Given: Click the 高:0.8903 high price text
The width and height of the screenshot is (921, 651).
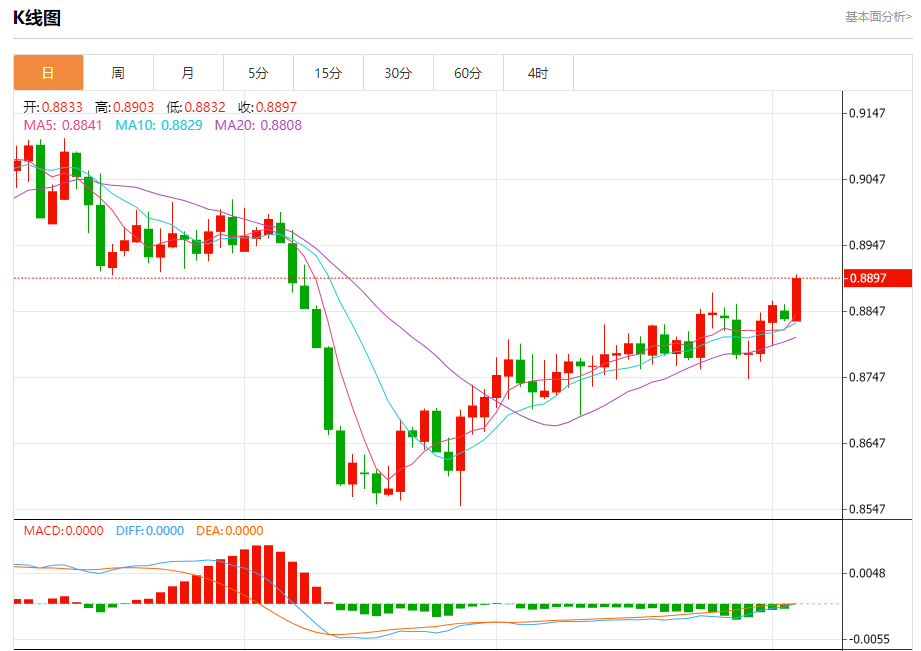Looking at the screenshot, I should pos(125,107).
